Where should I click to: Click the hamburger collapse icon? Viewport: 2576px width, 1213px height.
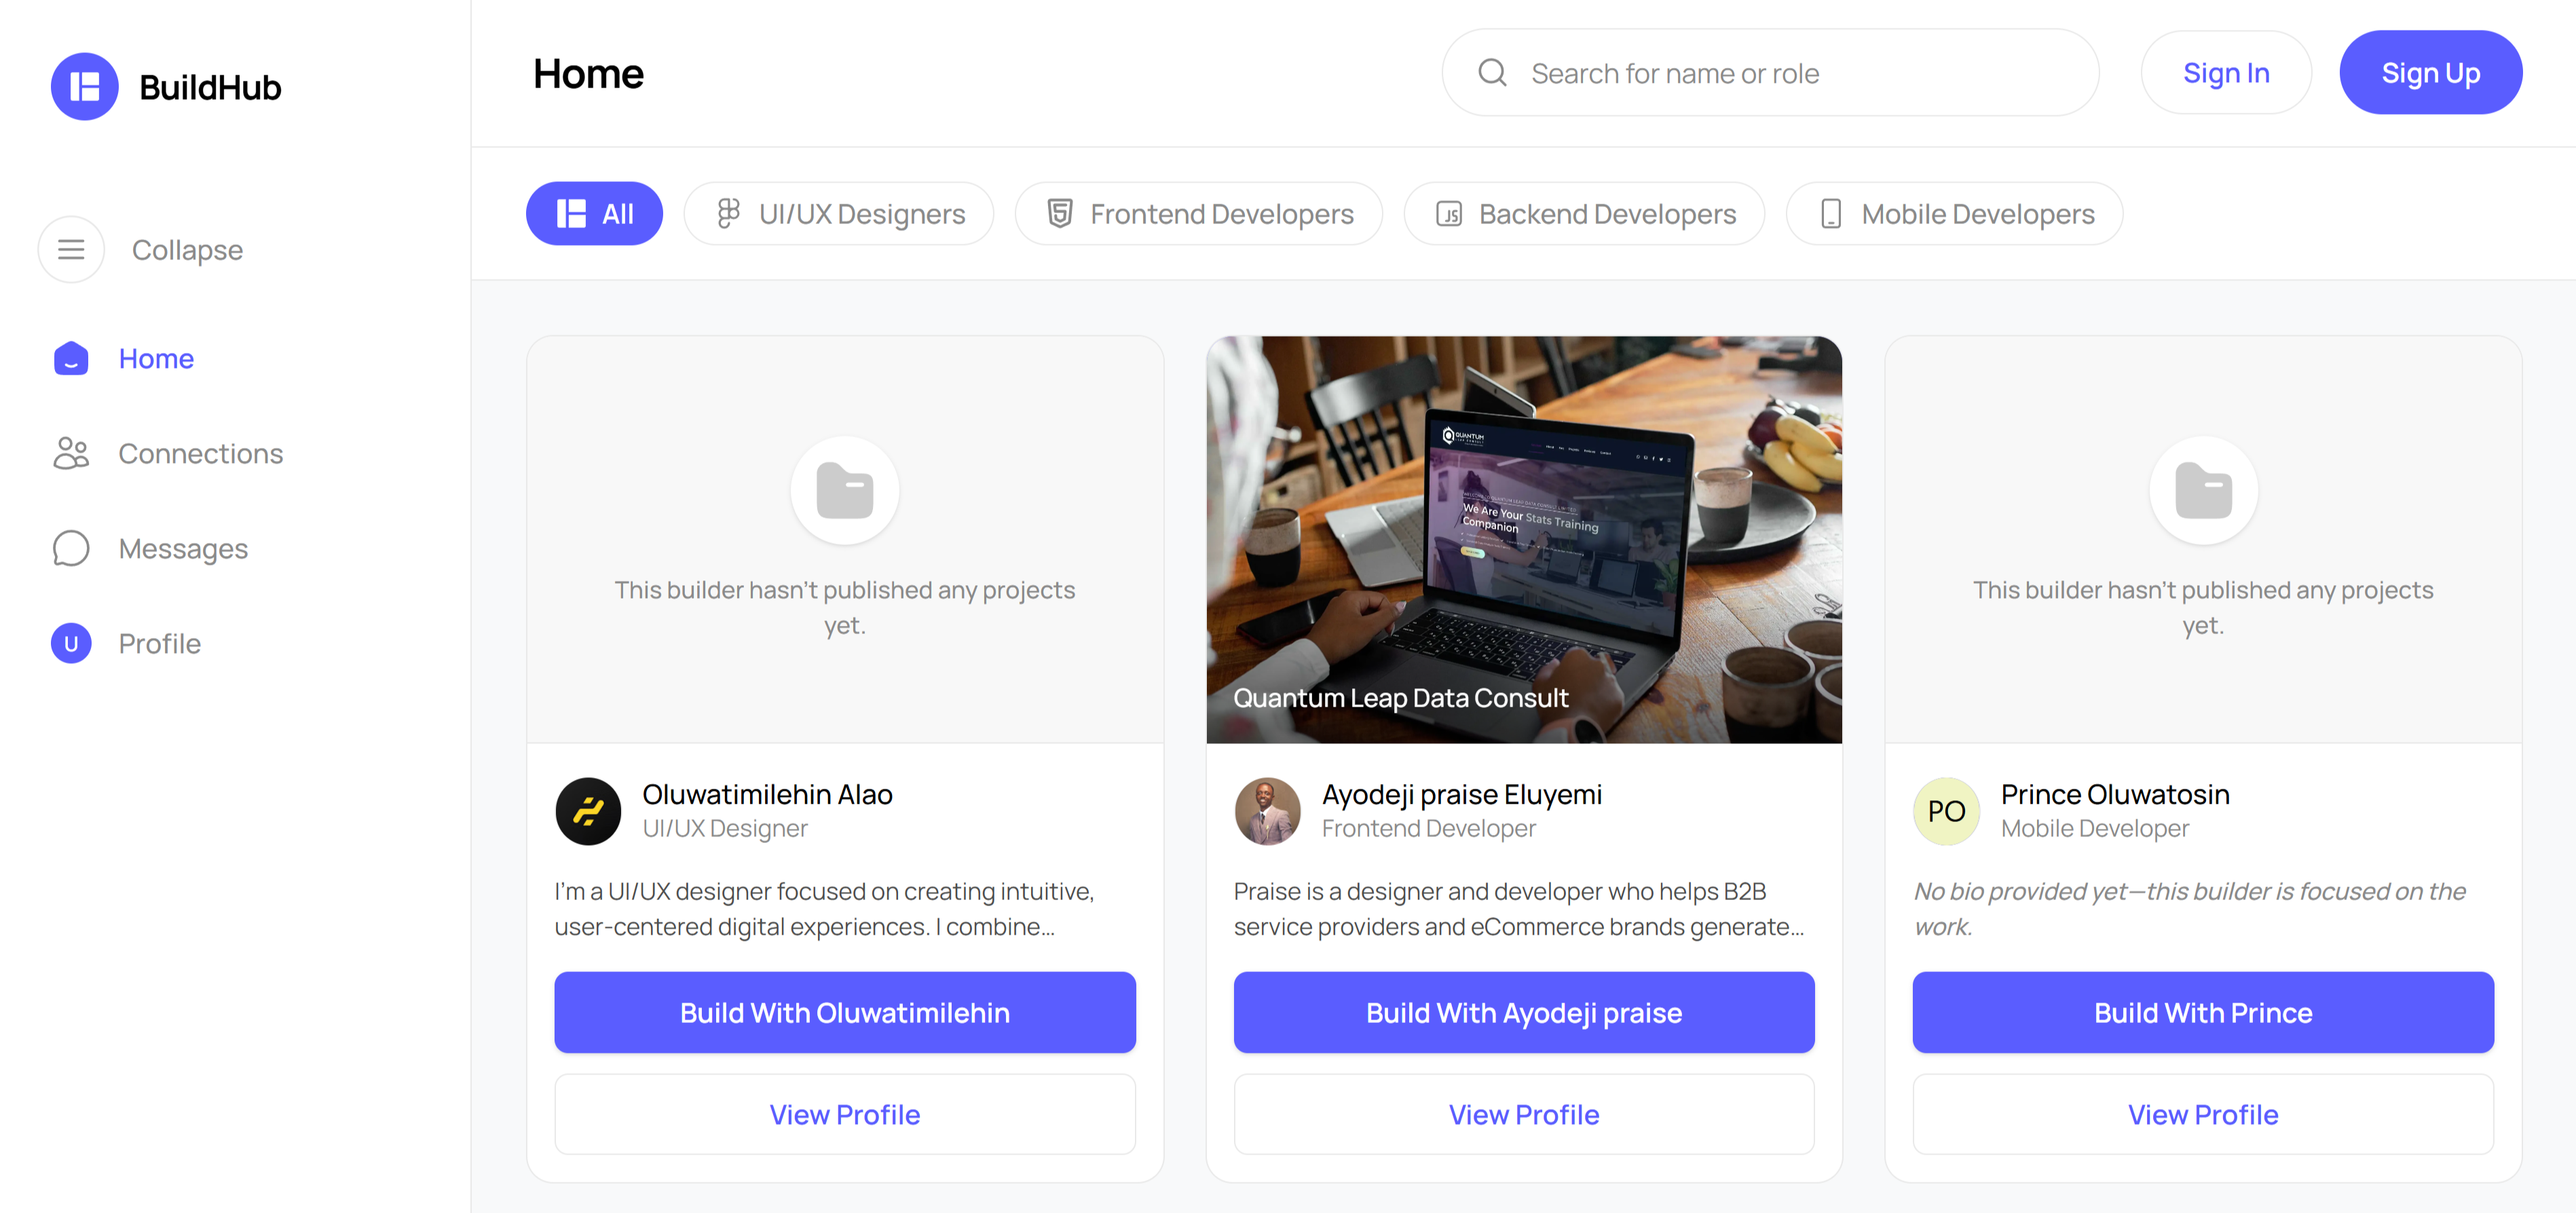coord(71,249)
